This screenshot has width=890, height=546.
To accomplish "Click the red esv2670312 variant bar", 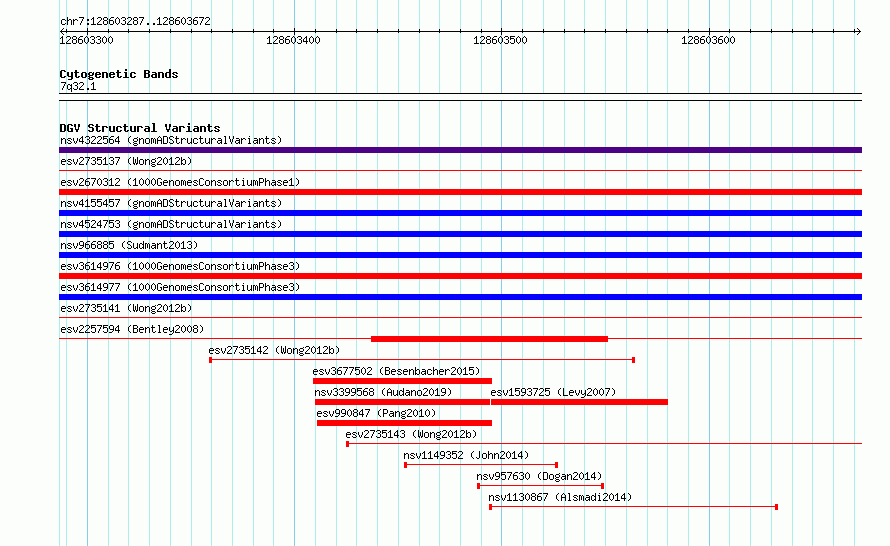I will [x=460, y=192].
